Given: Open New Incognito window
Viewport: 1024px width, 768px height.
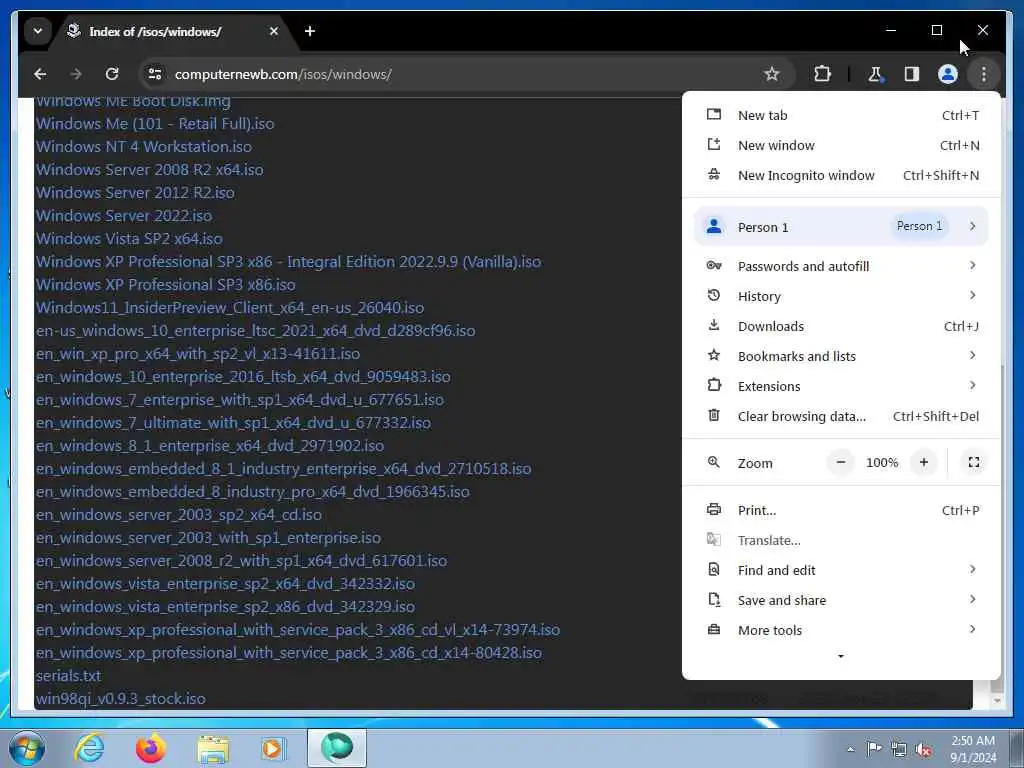Looking at the screenshot, I should pyautogui.click(x=841, y=175).
